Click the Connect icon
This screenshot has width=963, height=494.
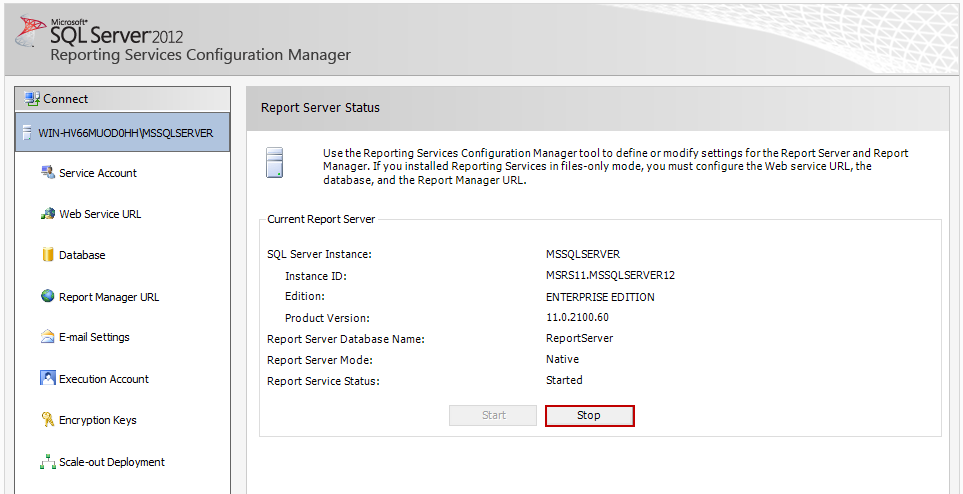tap(32, 99)
